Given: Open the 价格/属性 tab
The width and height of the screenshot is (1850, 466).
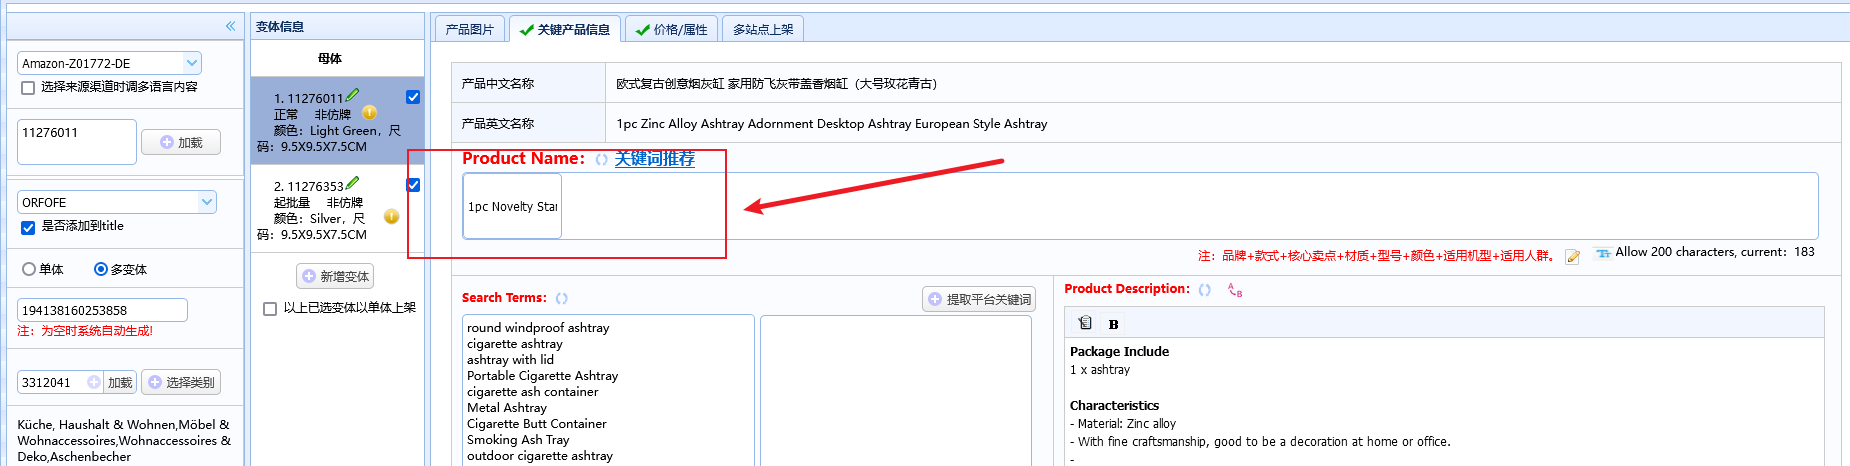Looking at the screenshot, I should tap(672, 29).
